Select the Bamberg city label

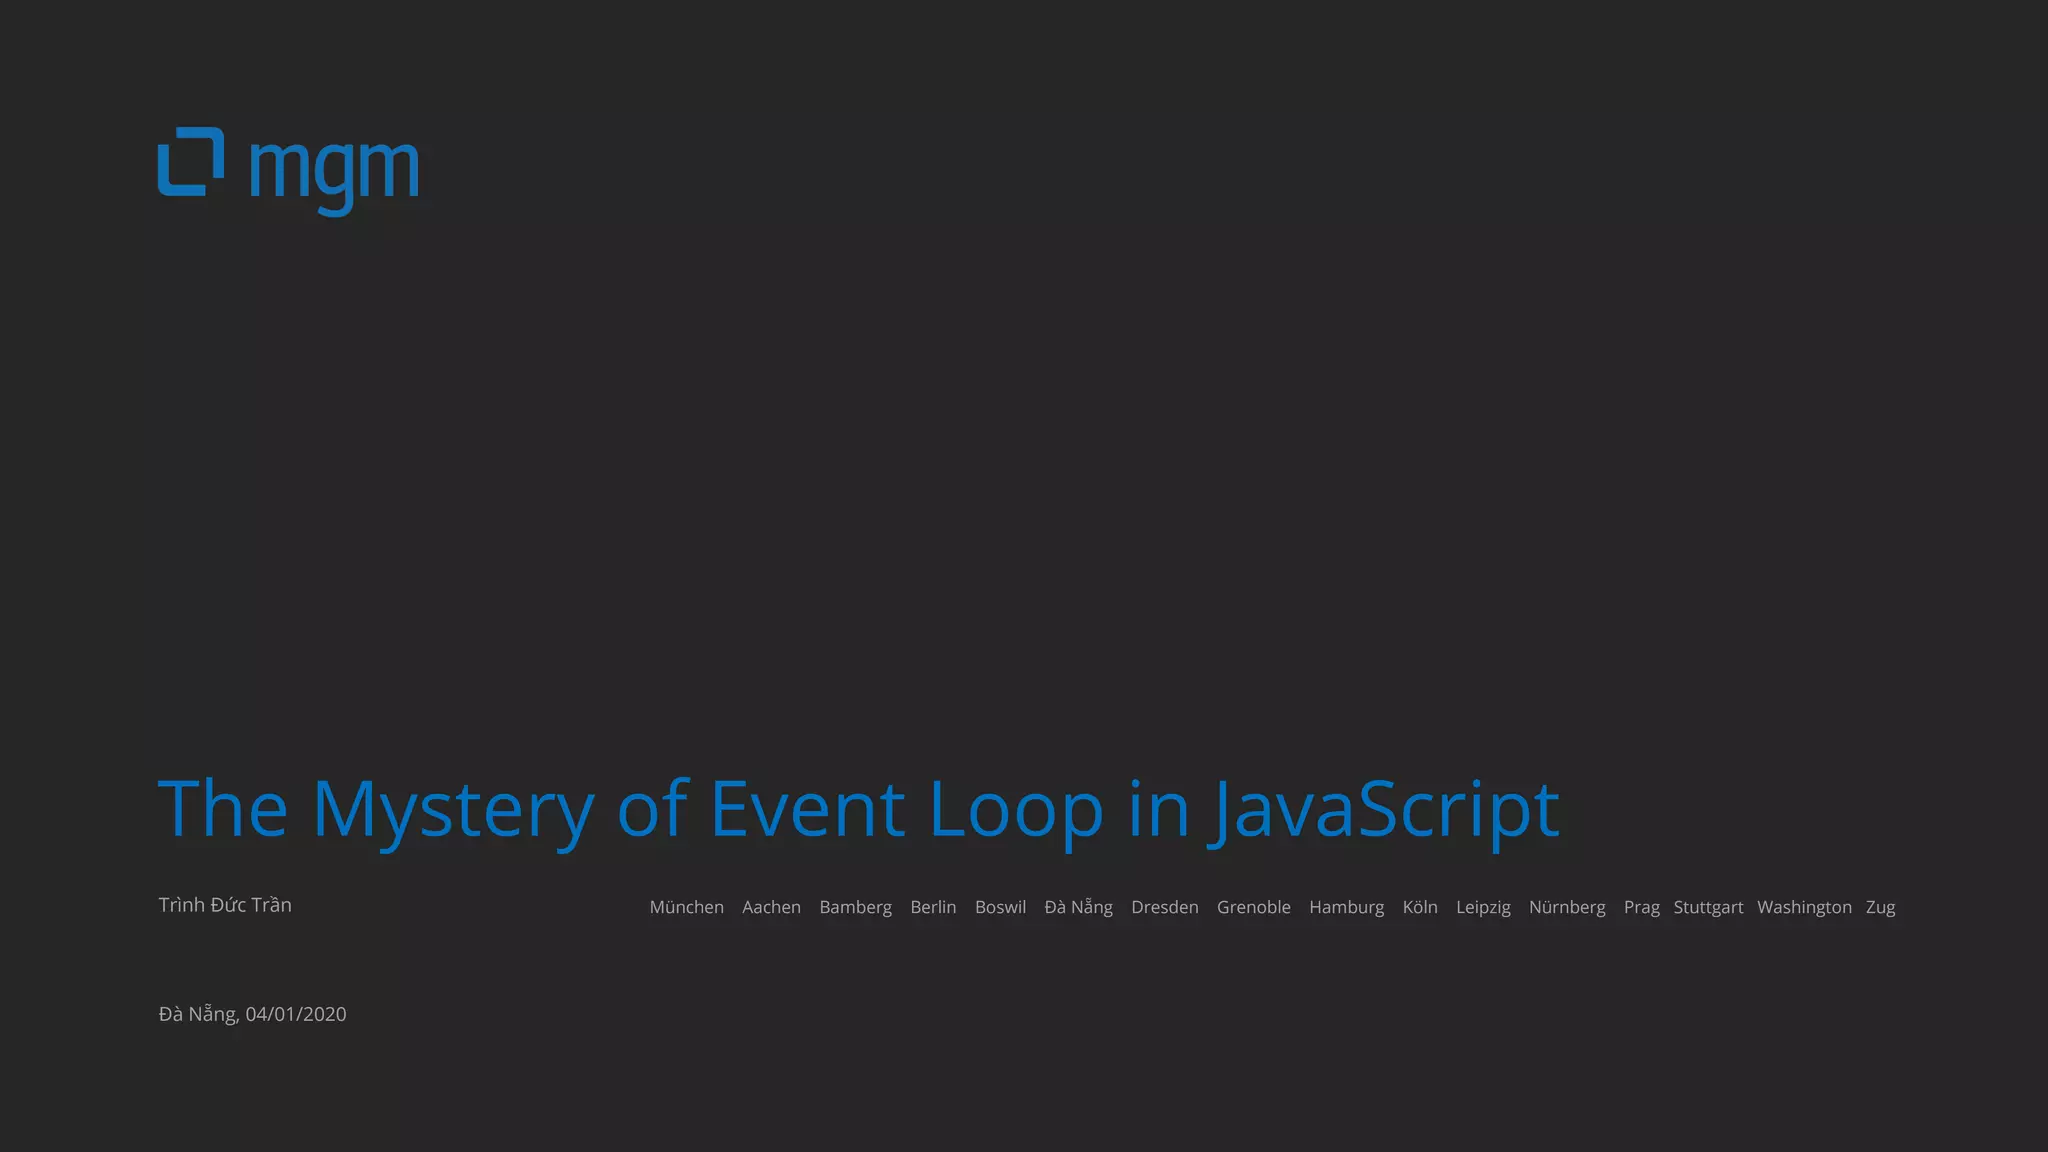coord(855,907)
